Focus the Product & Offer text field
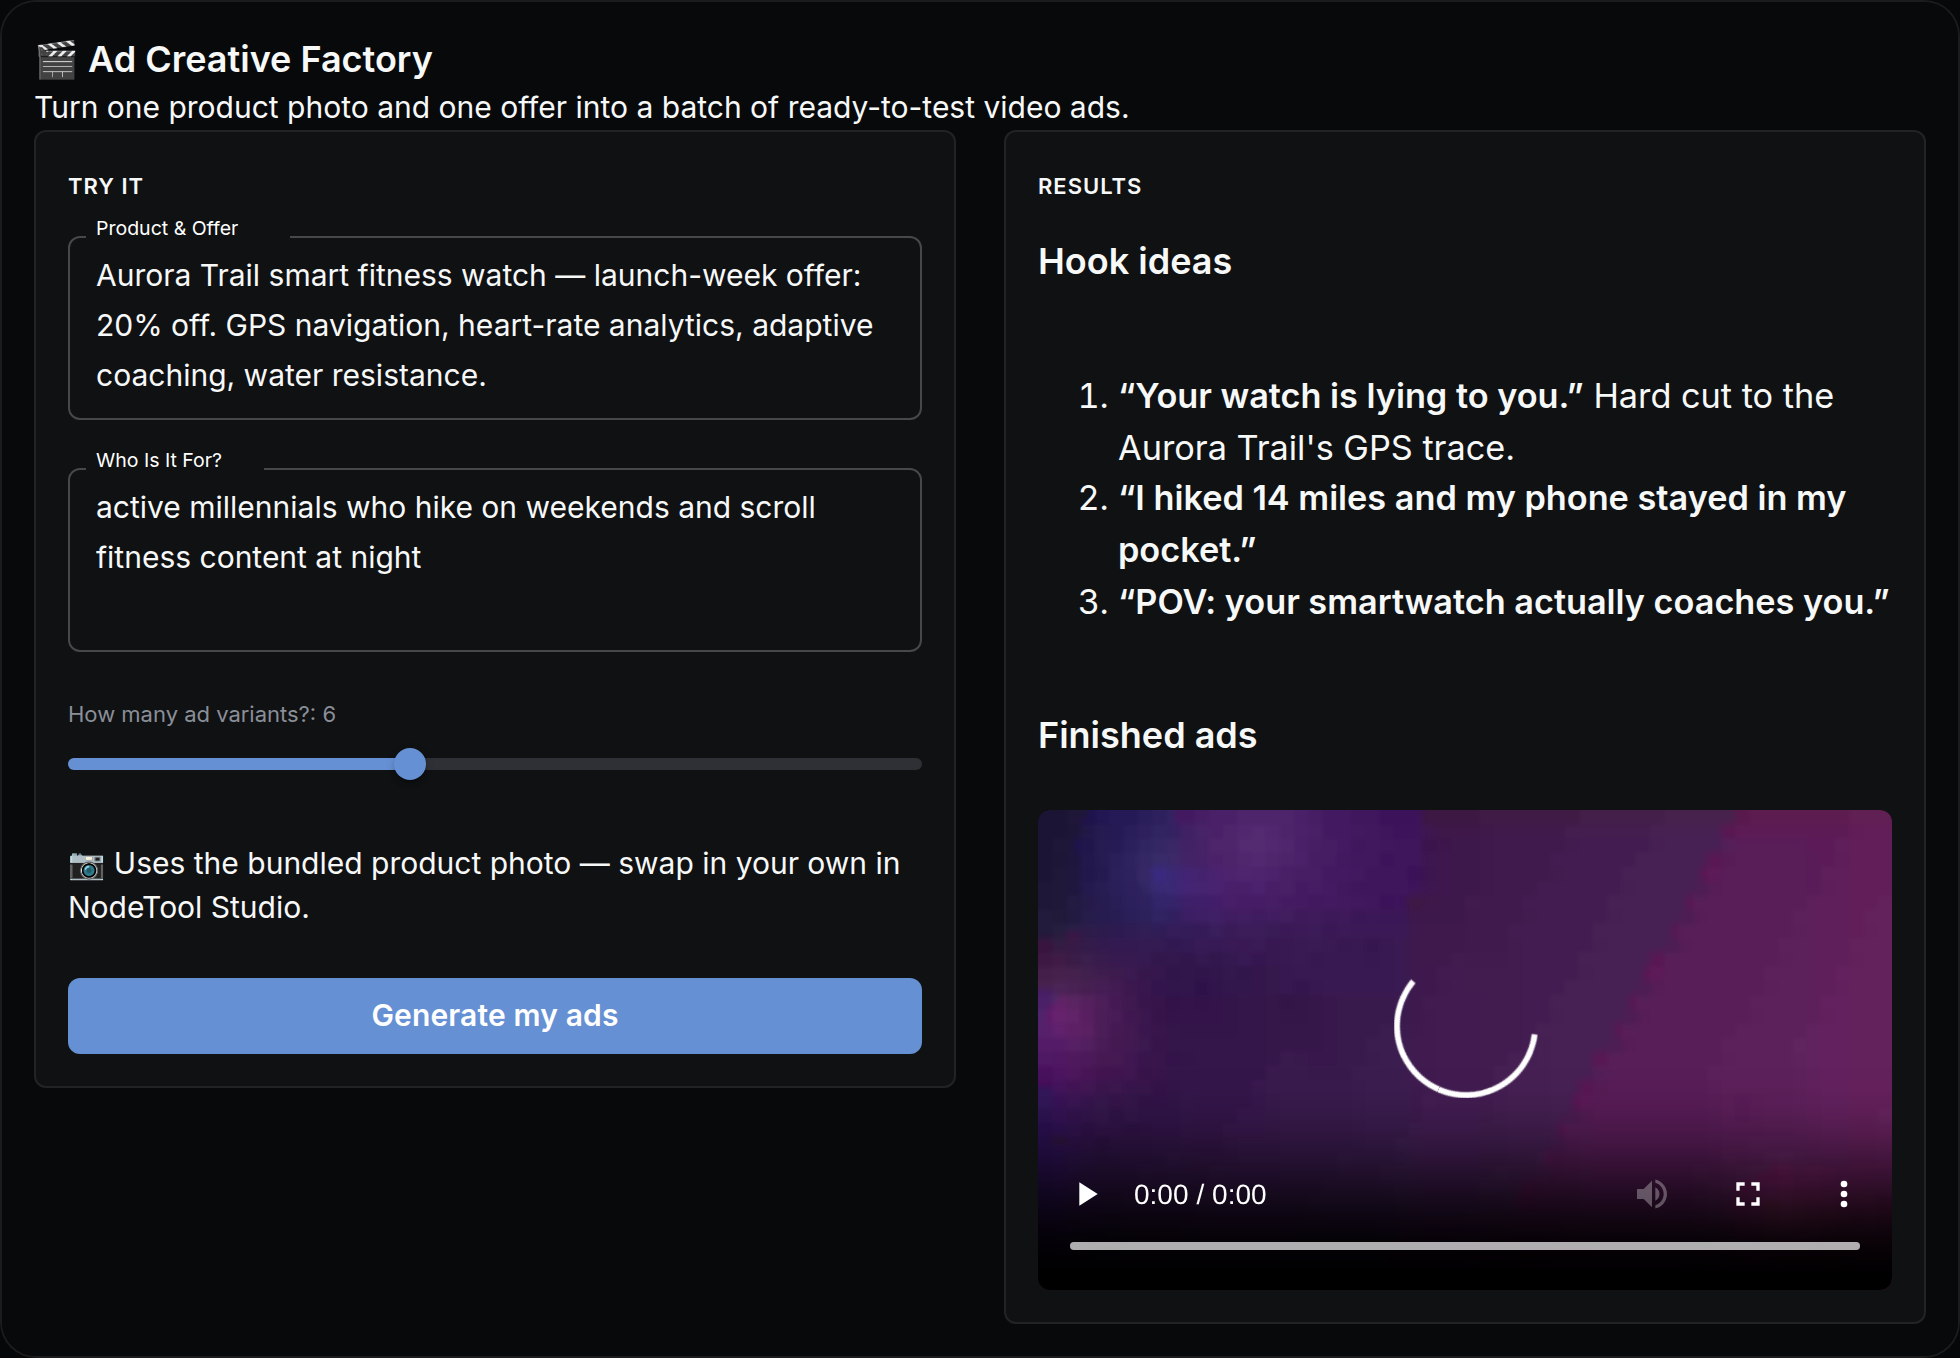The height and width of the screenshot is (1358, 1960). (495, 327)
